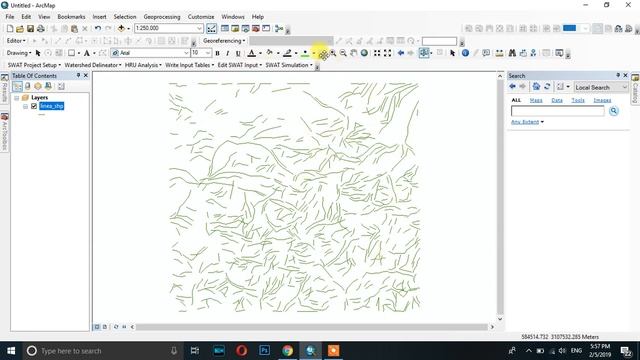Print the map
The height and width of the screenshot is (360, 640).
click(x=40, y=29)
